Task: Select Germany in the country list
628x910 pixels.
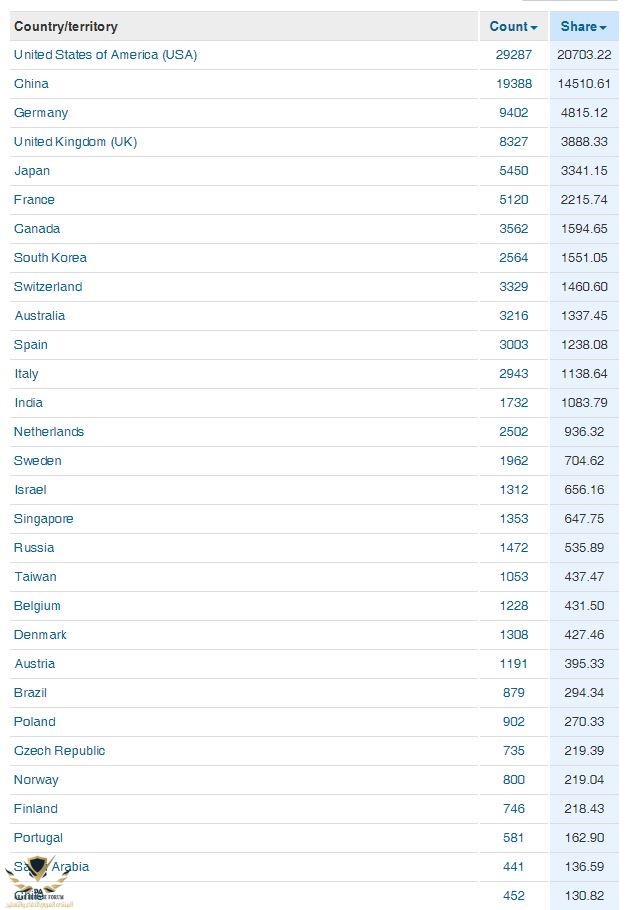Action: [41, 113]
